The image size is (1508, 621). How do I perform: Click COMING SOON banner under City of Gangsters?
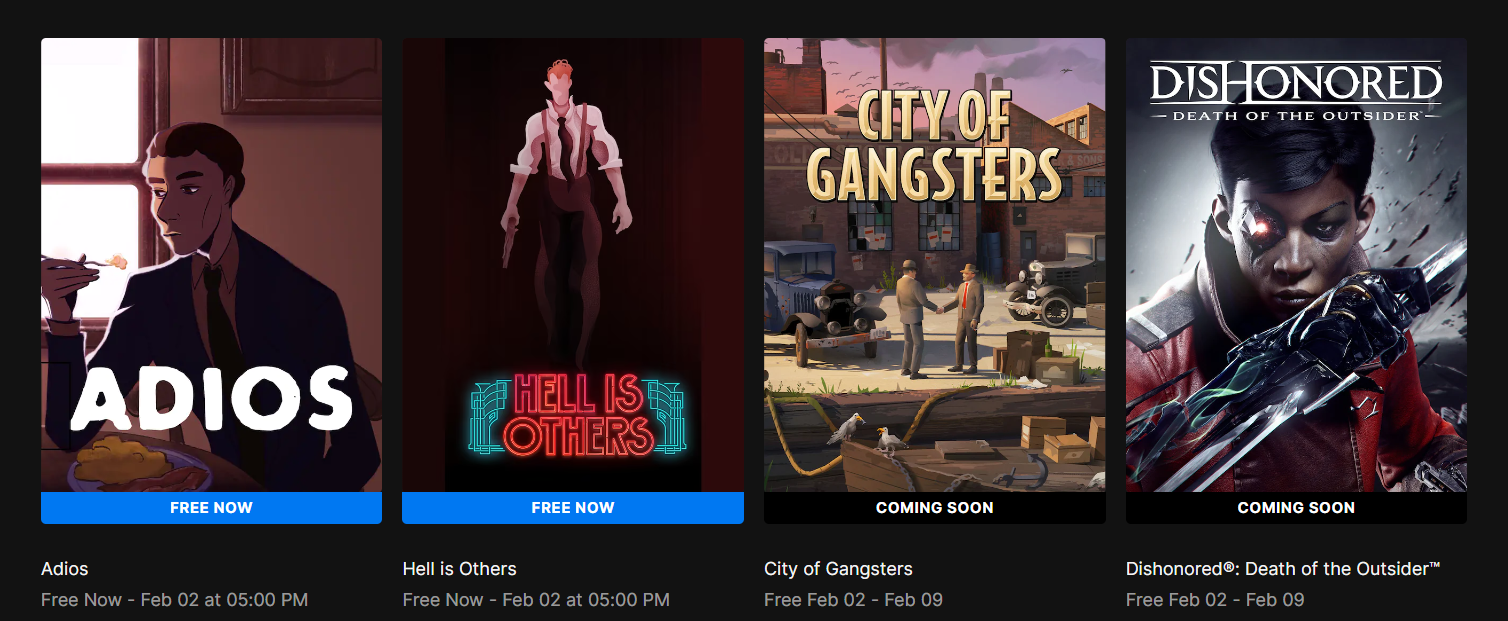click(935, 508)
